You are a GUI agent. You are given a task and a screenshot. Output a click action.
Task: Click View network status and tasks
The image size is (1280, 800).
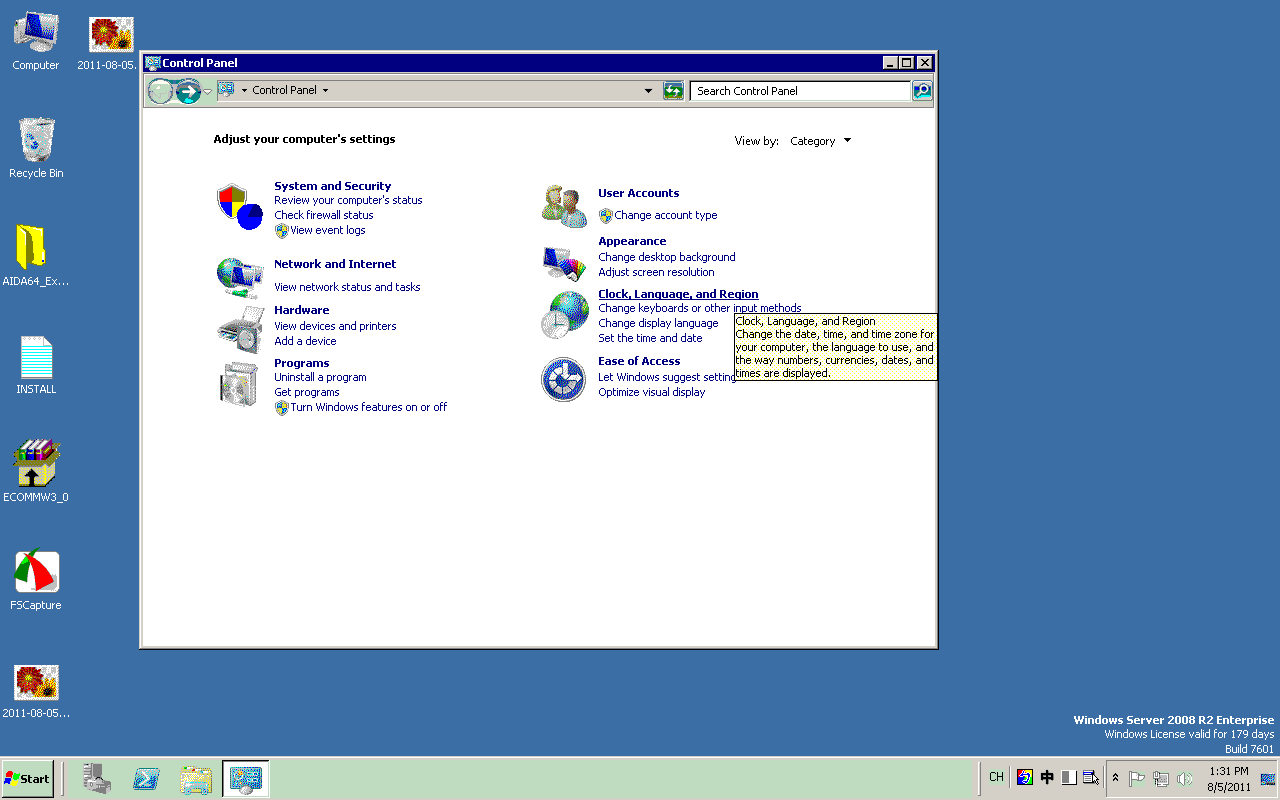click(x=347, y=287)
